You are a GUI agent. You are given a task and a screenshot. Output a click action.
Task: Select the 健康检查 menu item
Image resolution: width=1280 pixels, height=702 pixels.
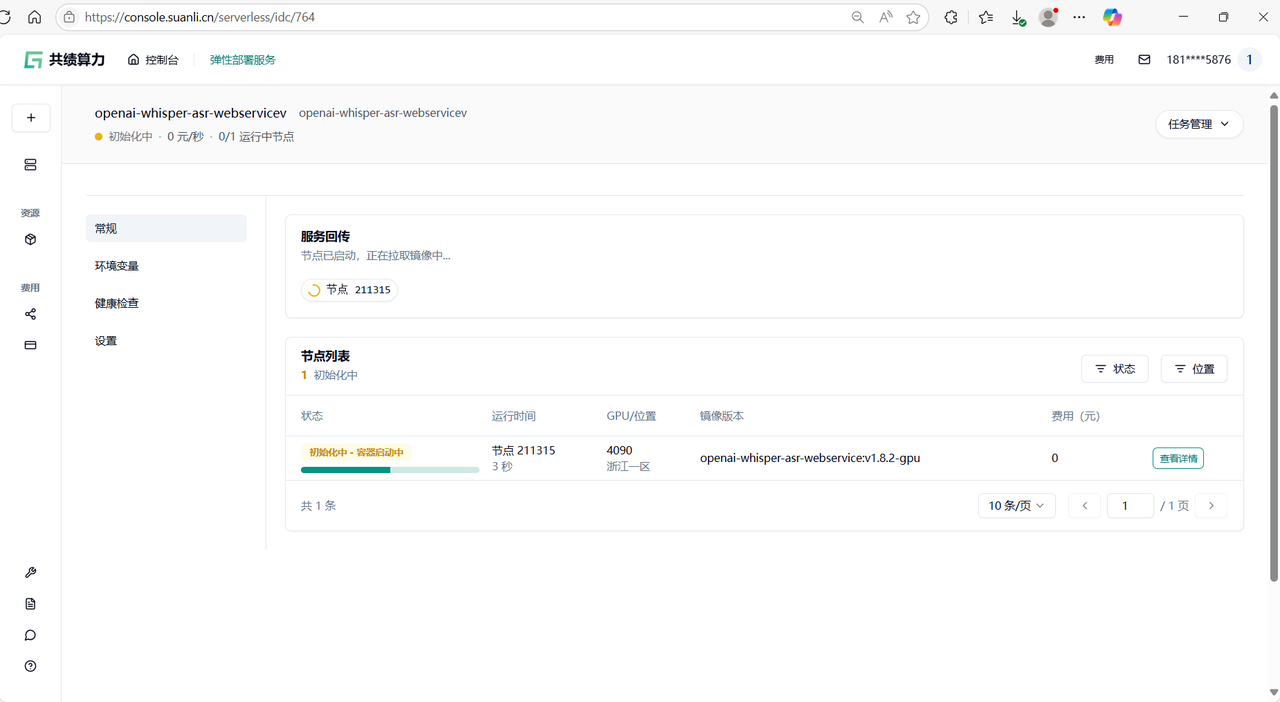pos(117,303)
